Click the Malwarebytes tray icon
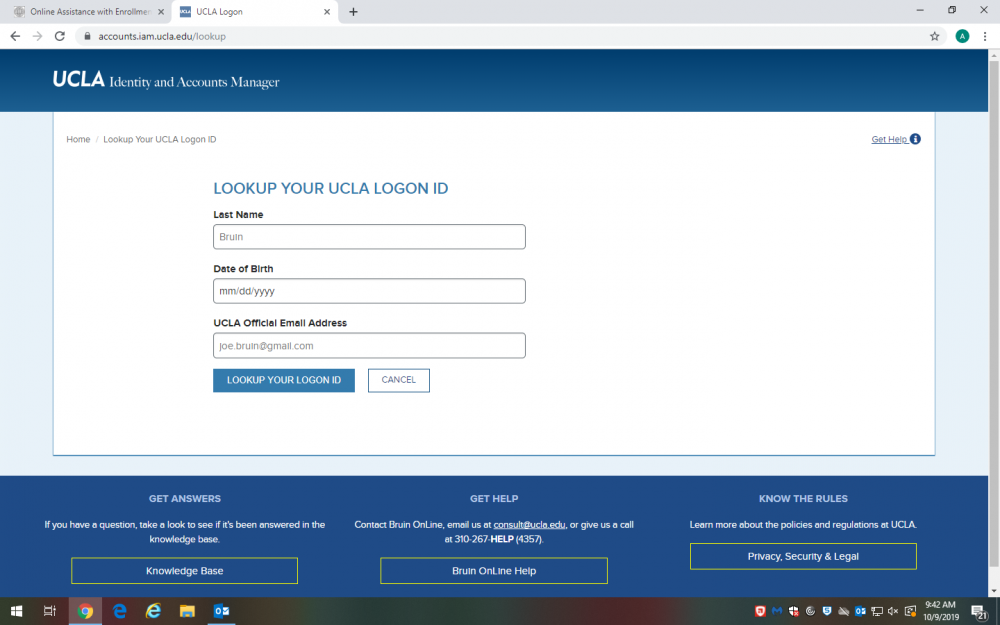Image resolution: width=1000 pixels, height=625 pixels. (777, 611)
